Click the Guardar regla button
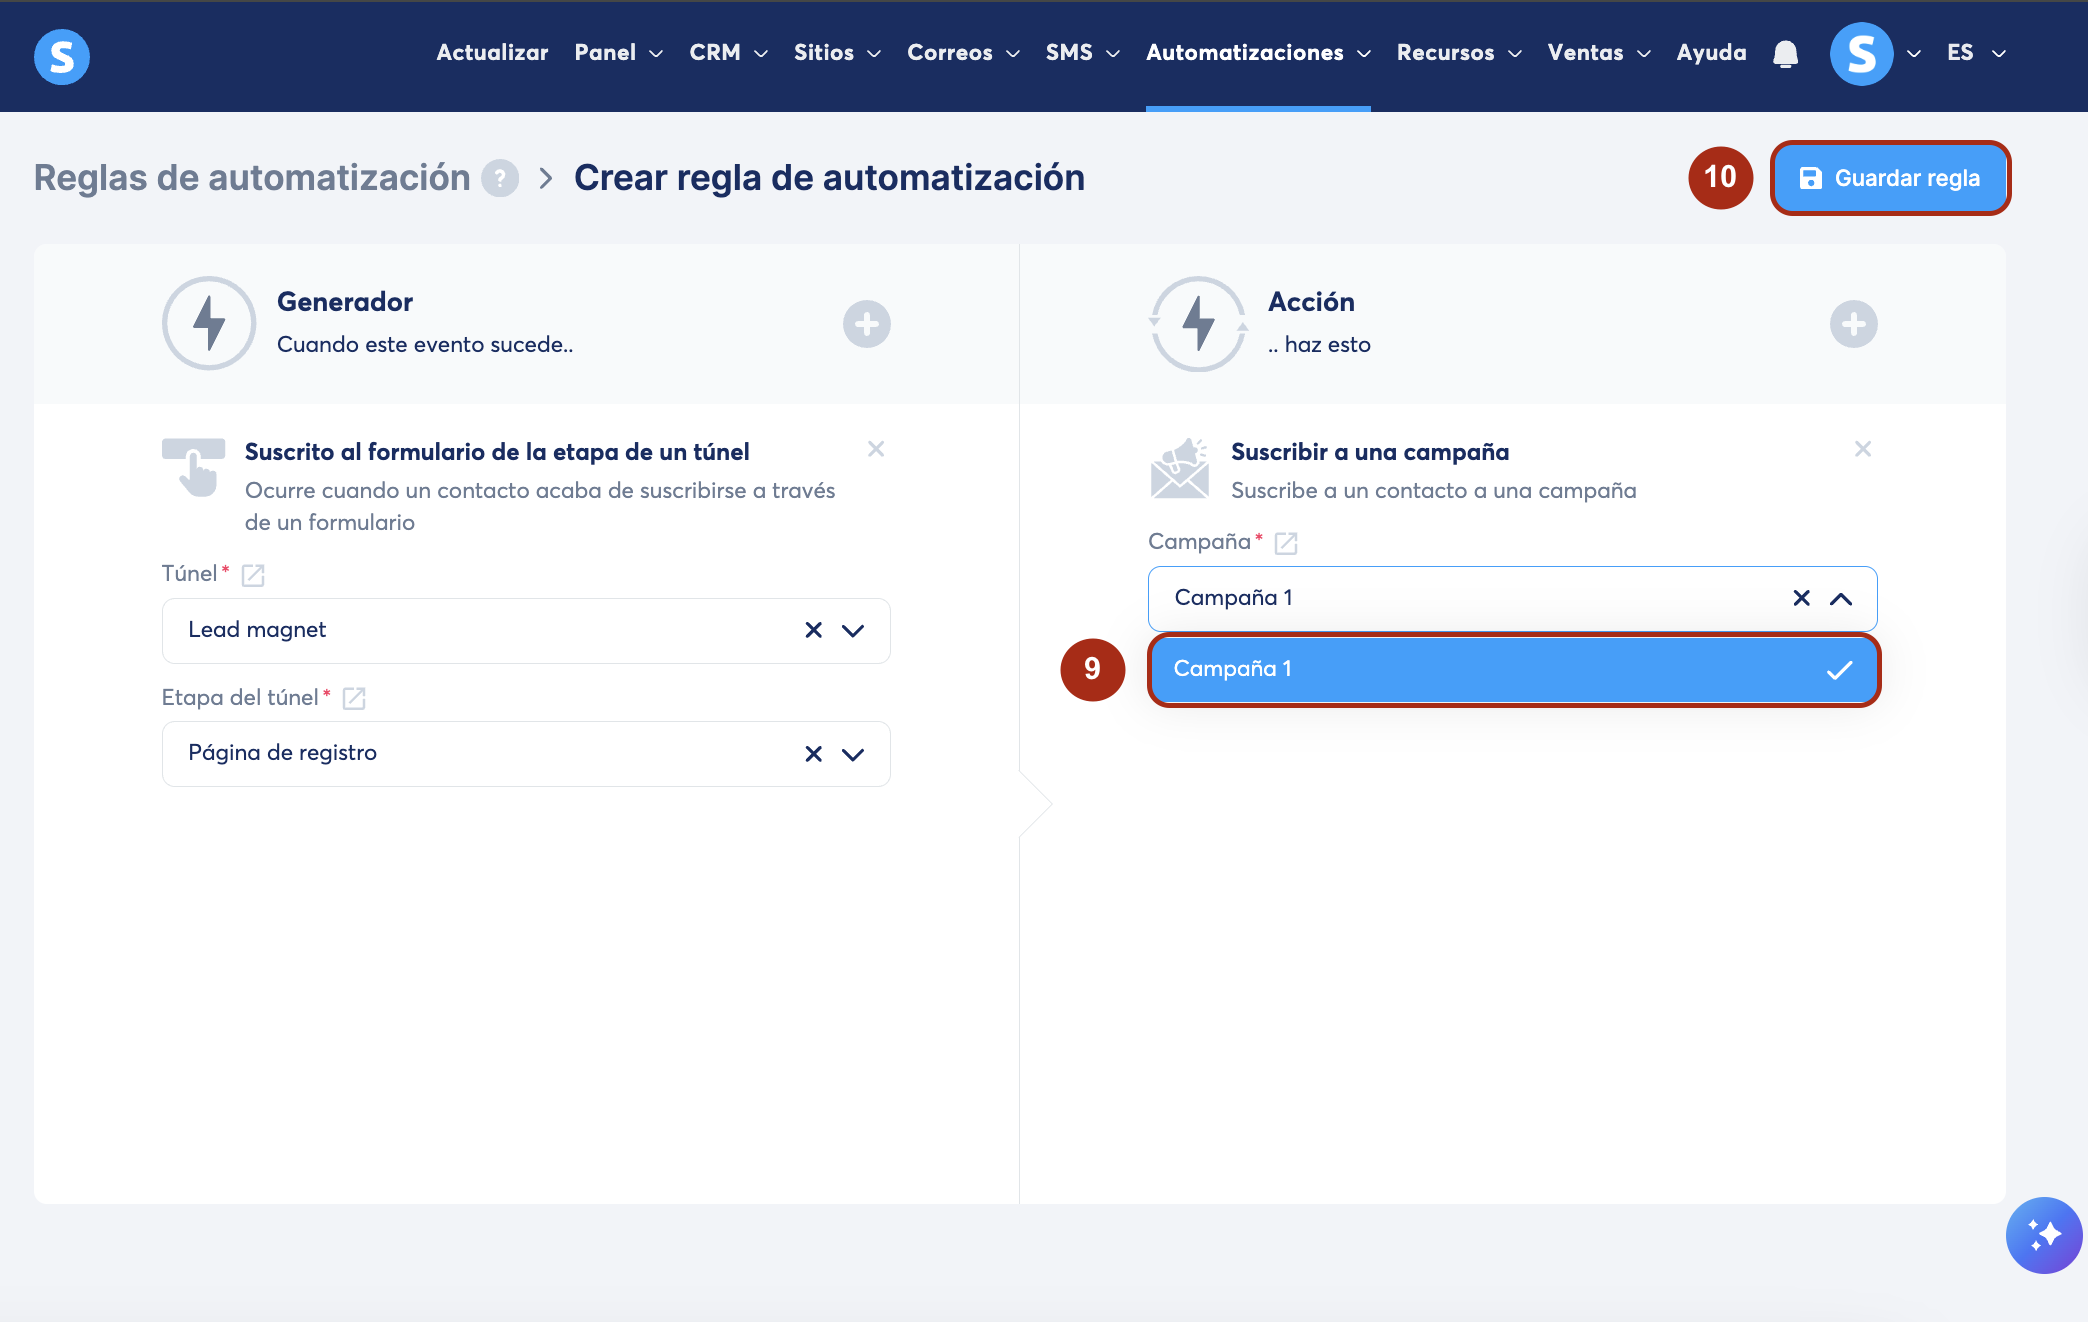The image size is (2088, 1322). tap(1889, 178)
